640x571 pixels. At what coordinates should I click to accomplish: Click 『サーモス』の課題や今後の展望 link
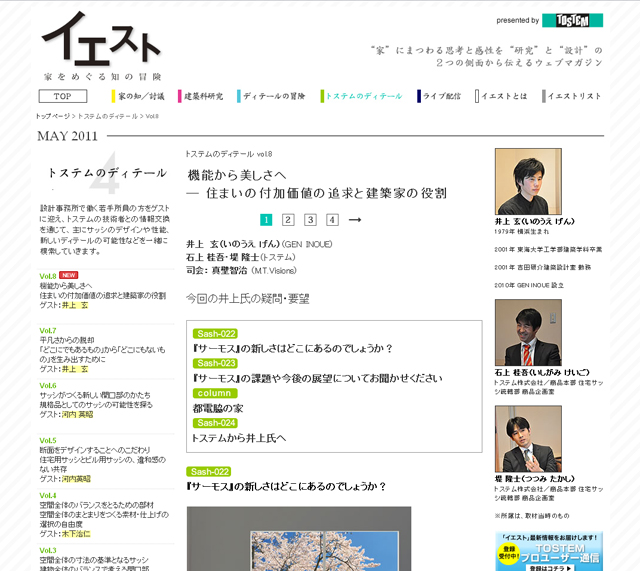pos(316,378)
